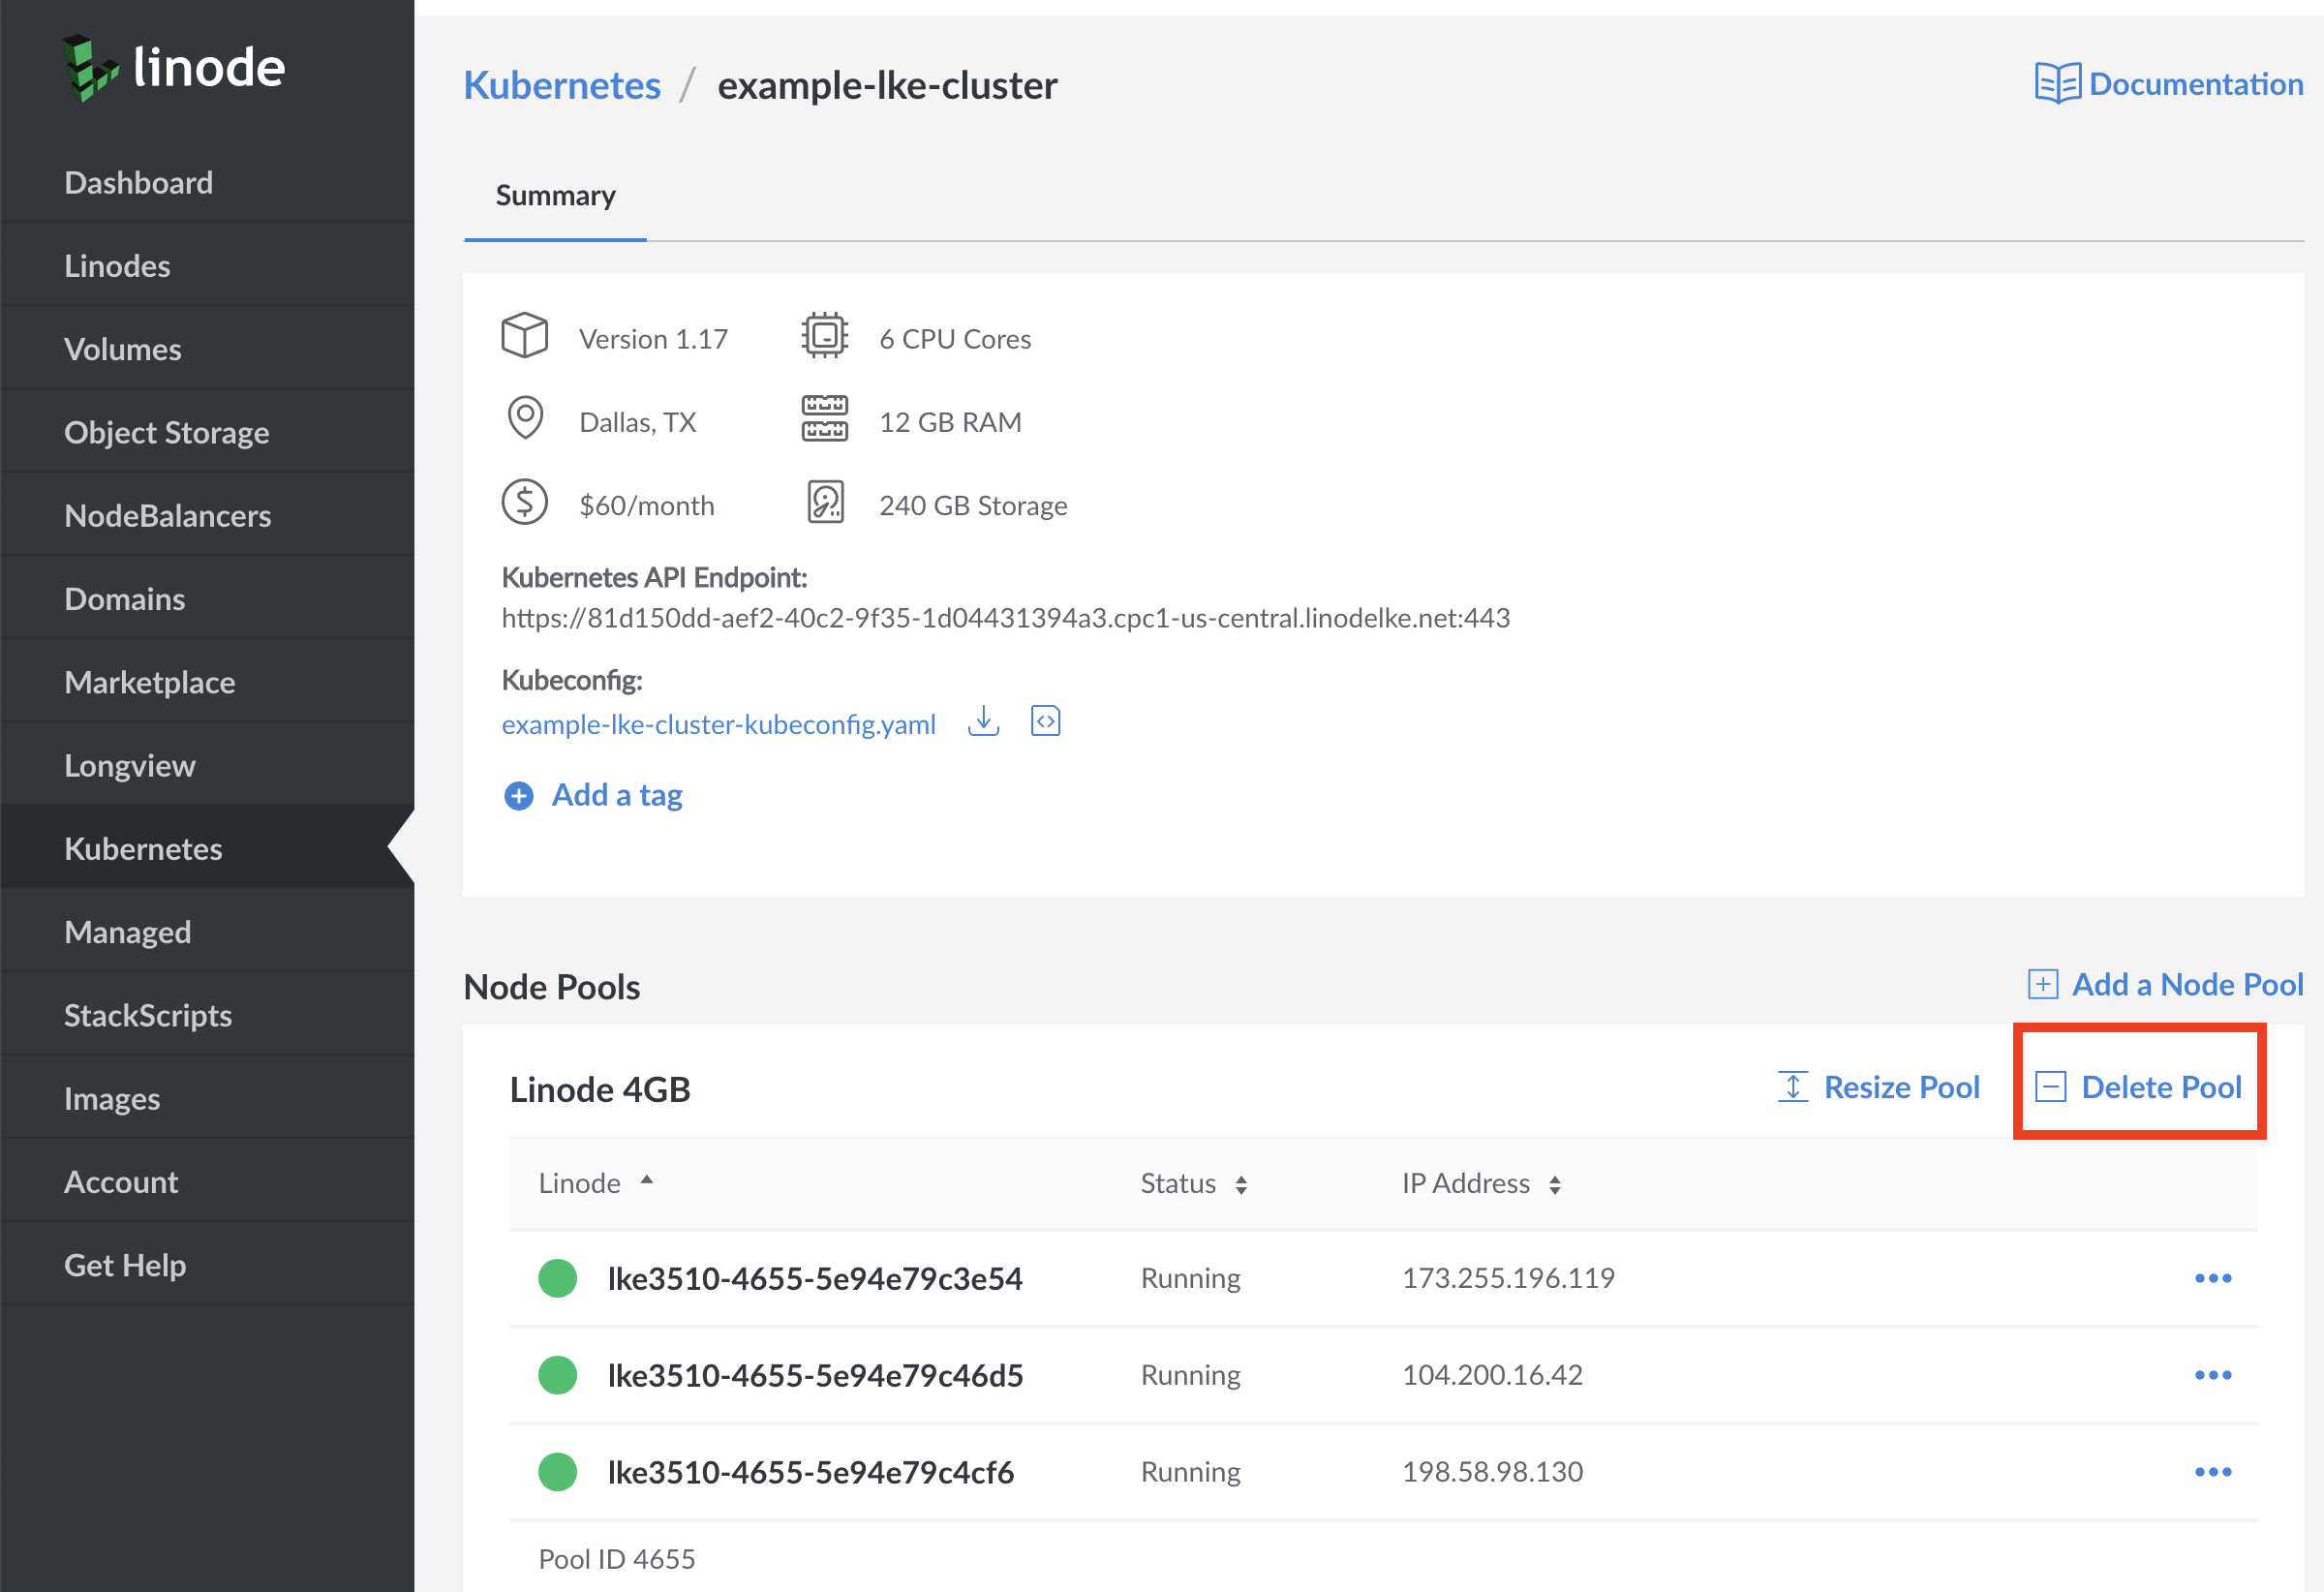2324x1592 pixels.
Task: Click the Add a tag plus icon
Action: pos(518,796)
